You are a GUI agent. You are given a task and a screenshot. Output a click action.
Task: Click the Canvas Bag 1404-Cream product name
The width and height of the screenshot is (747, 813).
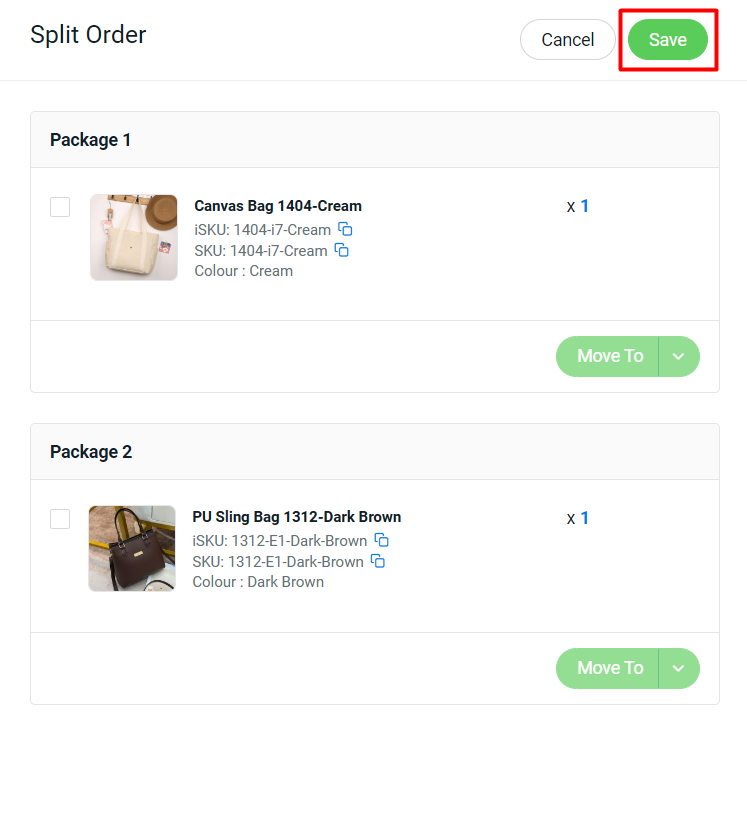[278, 206]
